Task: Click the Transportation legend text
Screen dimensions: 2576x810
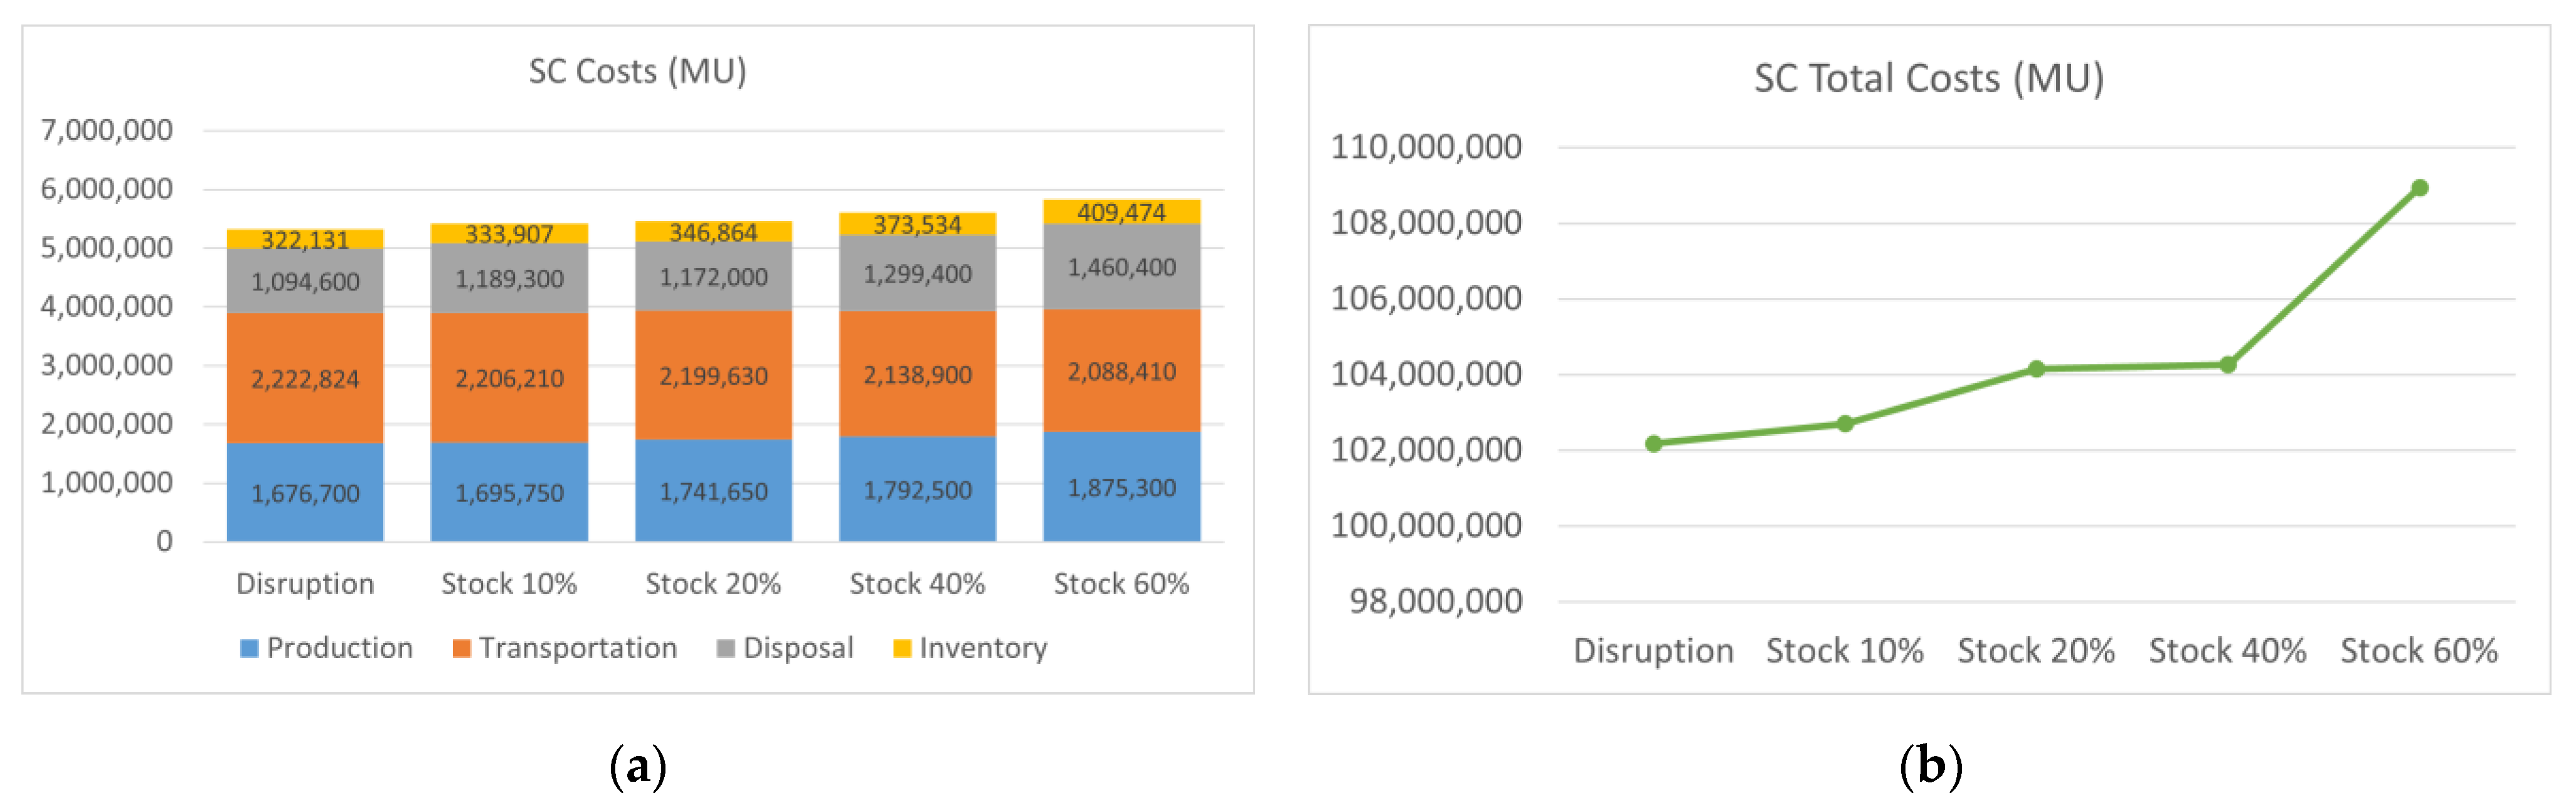Action: tap(578, 648)
